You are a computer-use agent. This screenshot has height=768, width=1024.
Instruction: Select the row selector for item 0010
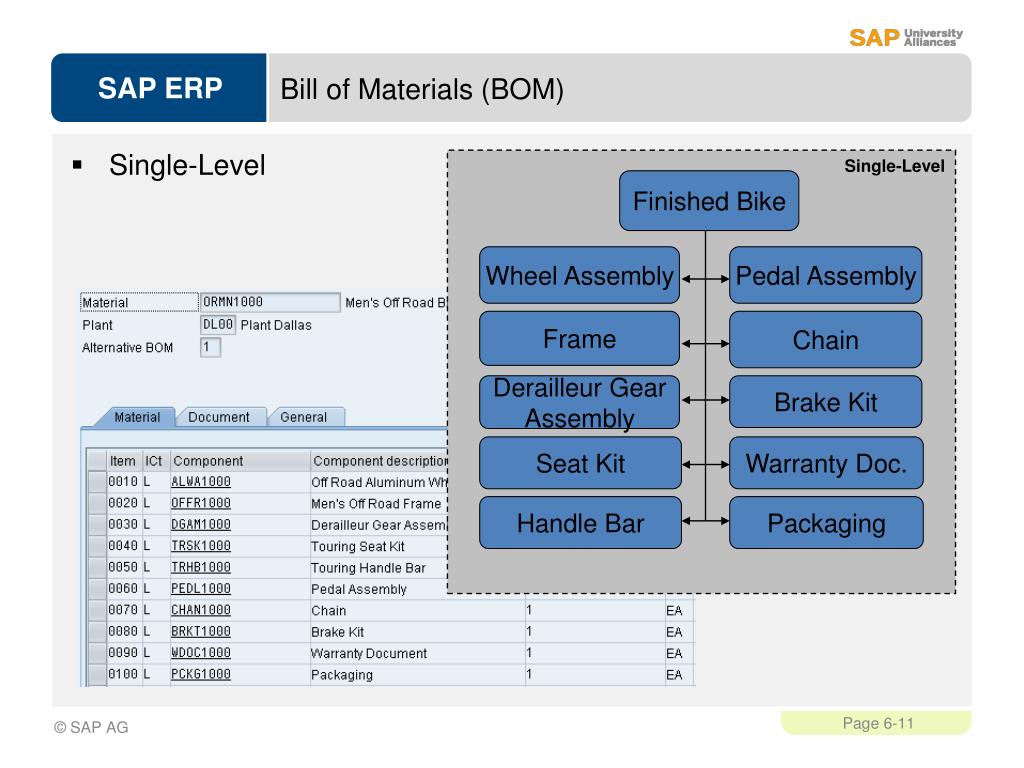tap(97, 482)
